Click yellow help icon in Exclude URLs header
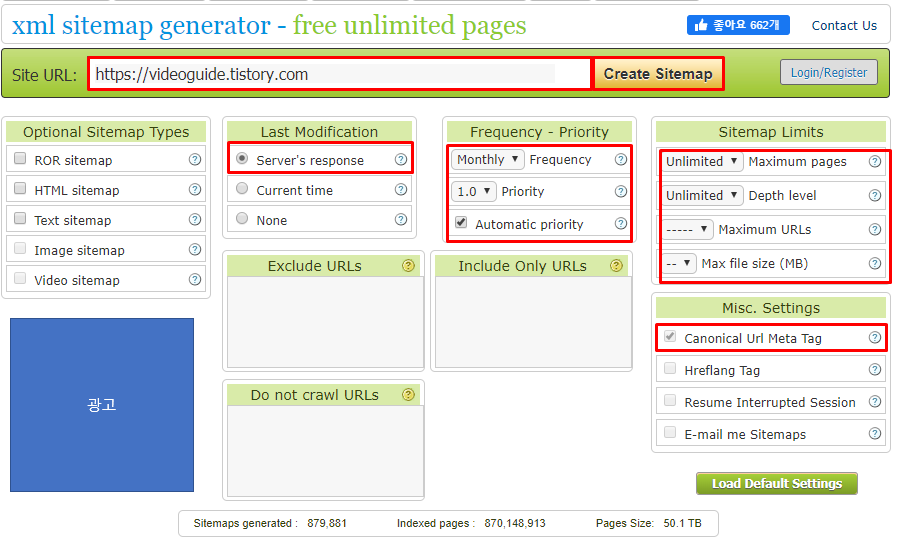 click(408, 265)
